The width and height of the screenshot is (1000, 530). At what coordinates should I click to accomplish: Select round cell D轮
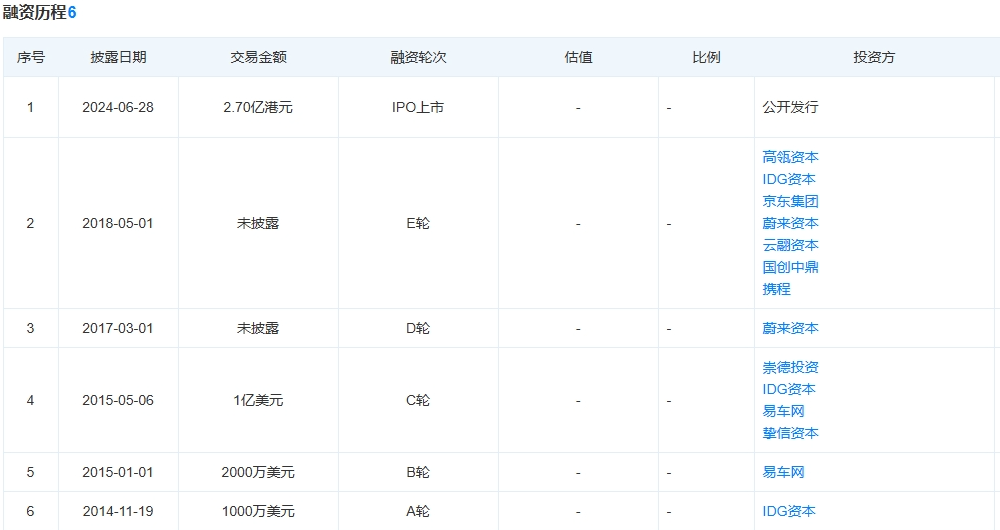point(418,328)
